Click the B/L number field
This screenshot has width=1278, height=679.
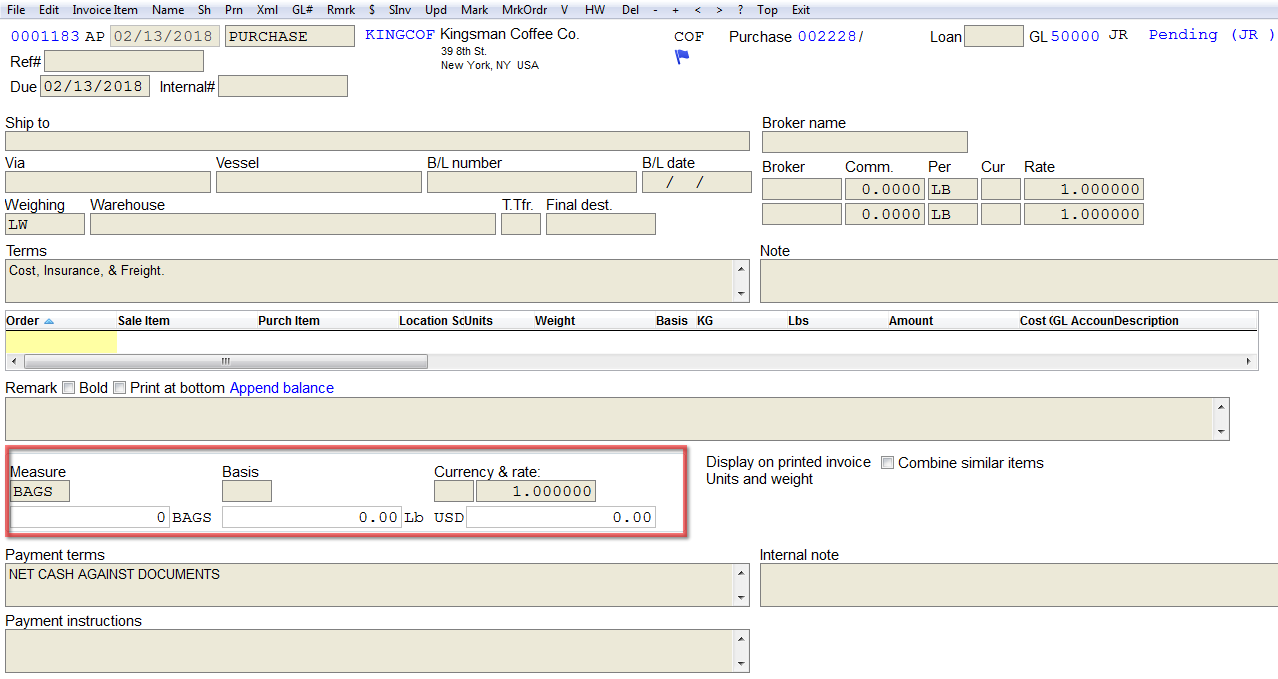[x=532, y=182]
